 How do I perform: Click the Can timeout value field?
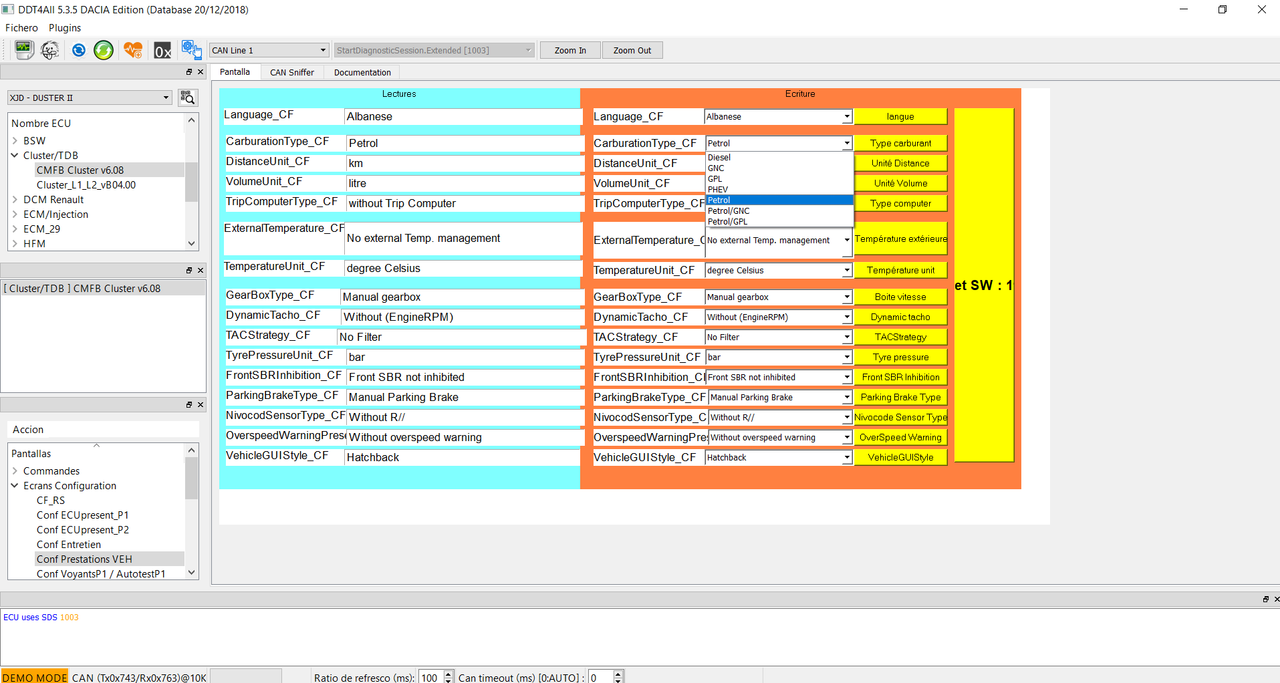point(599,677)
